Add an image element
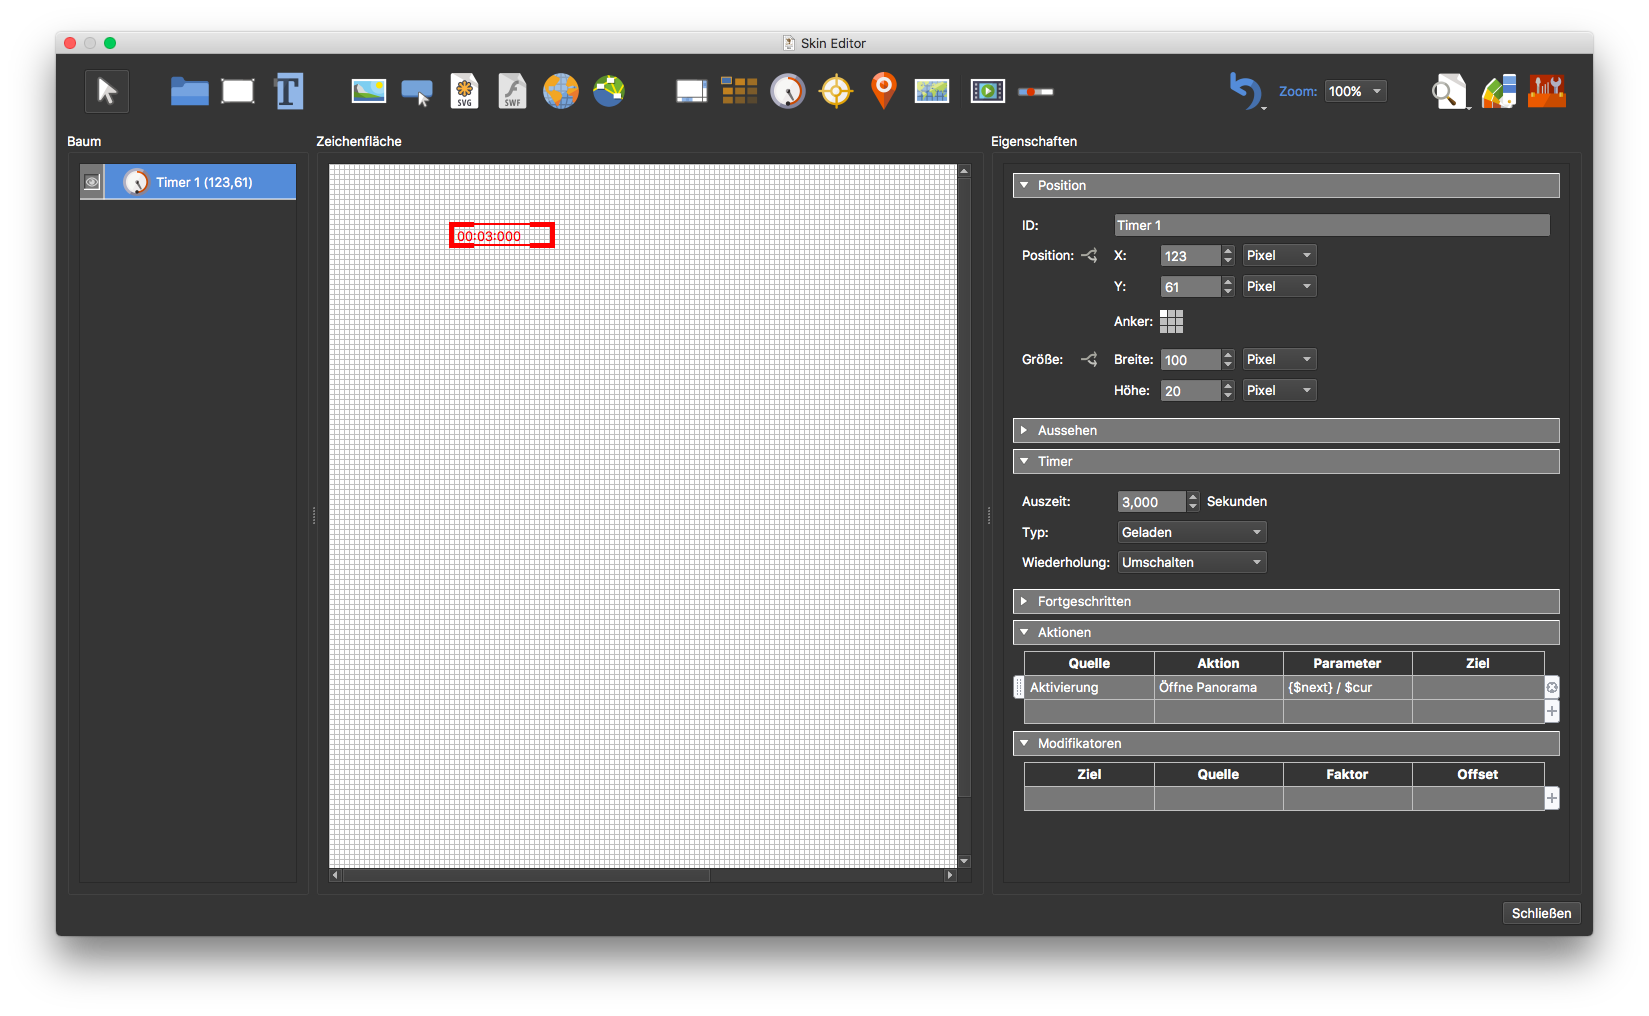Screen dimensions: 1649x1016 point(369,91)
